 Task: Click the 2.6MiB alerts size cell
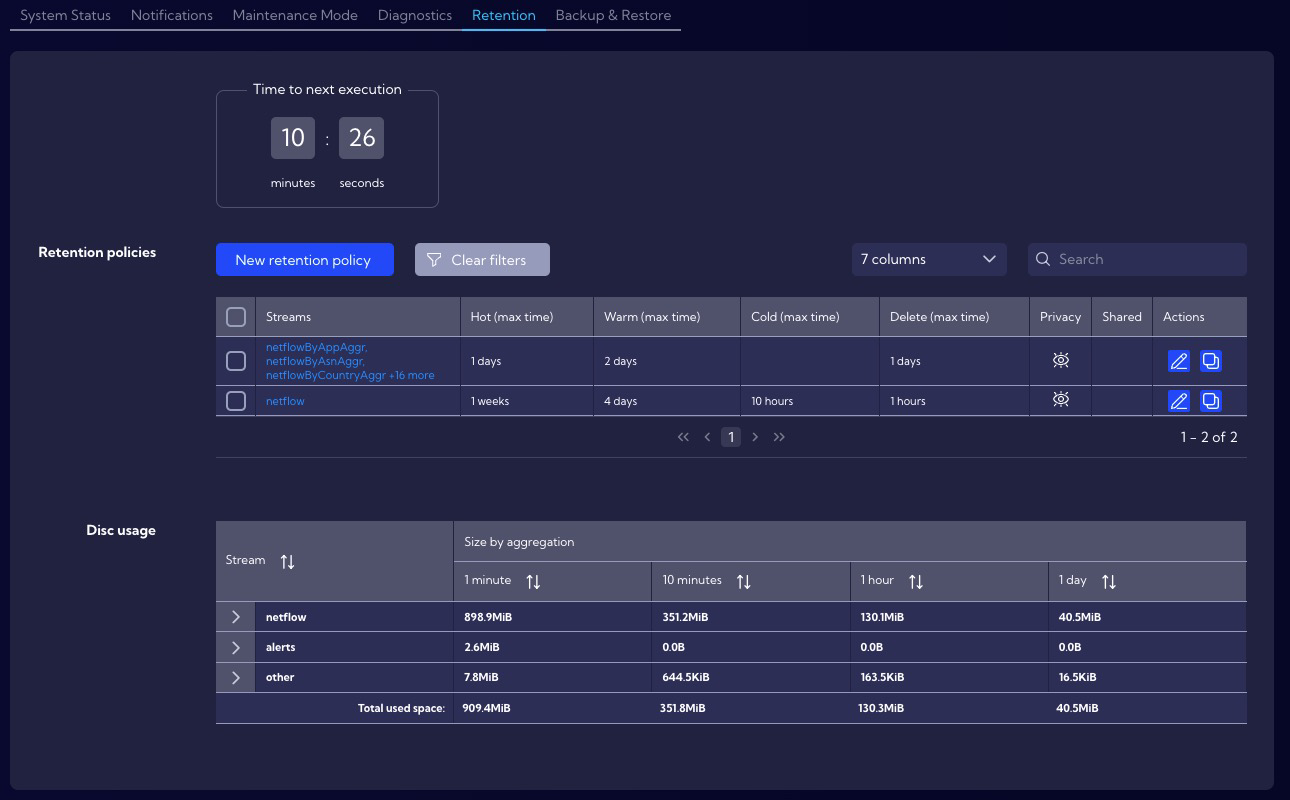[x=553, y=647]
